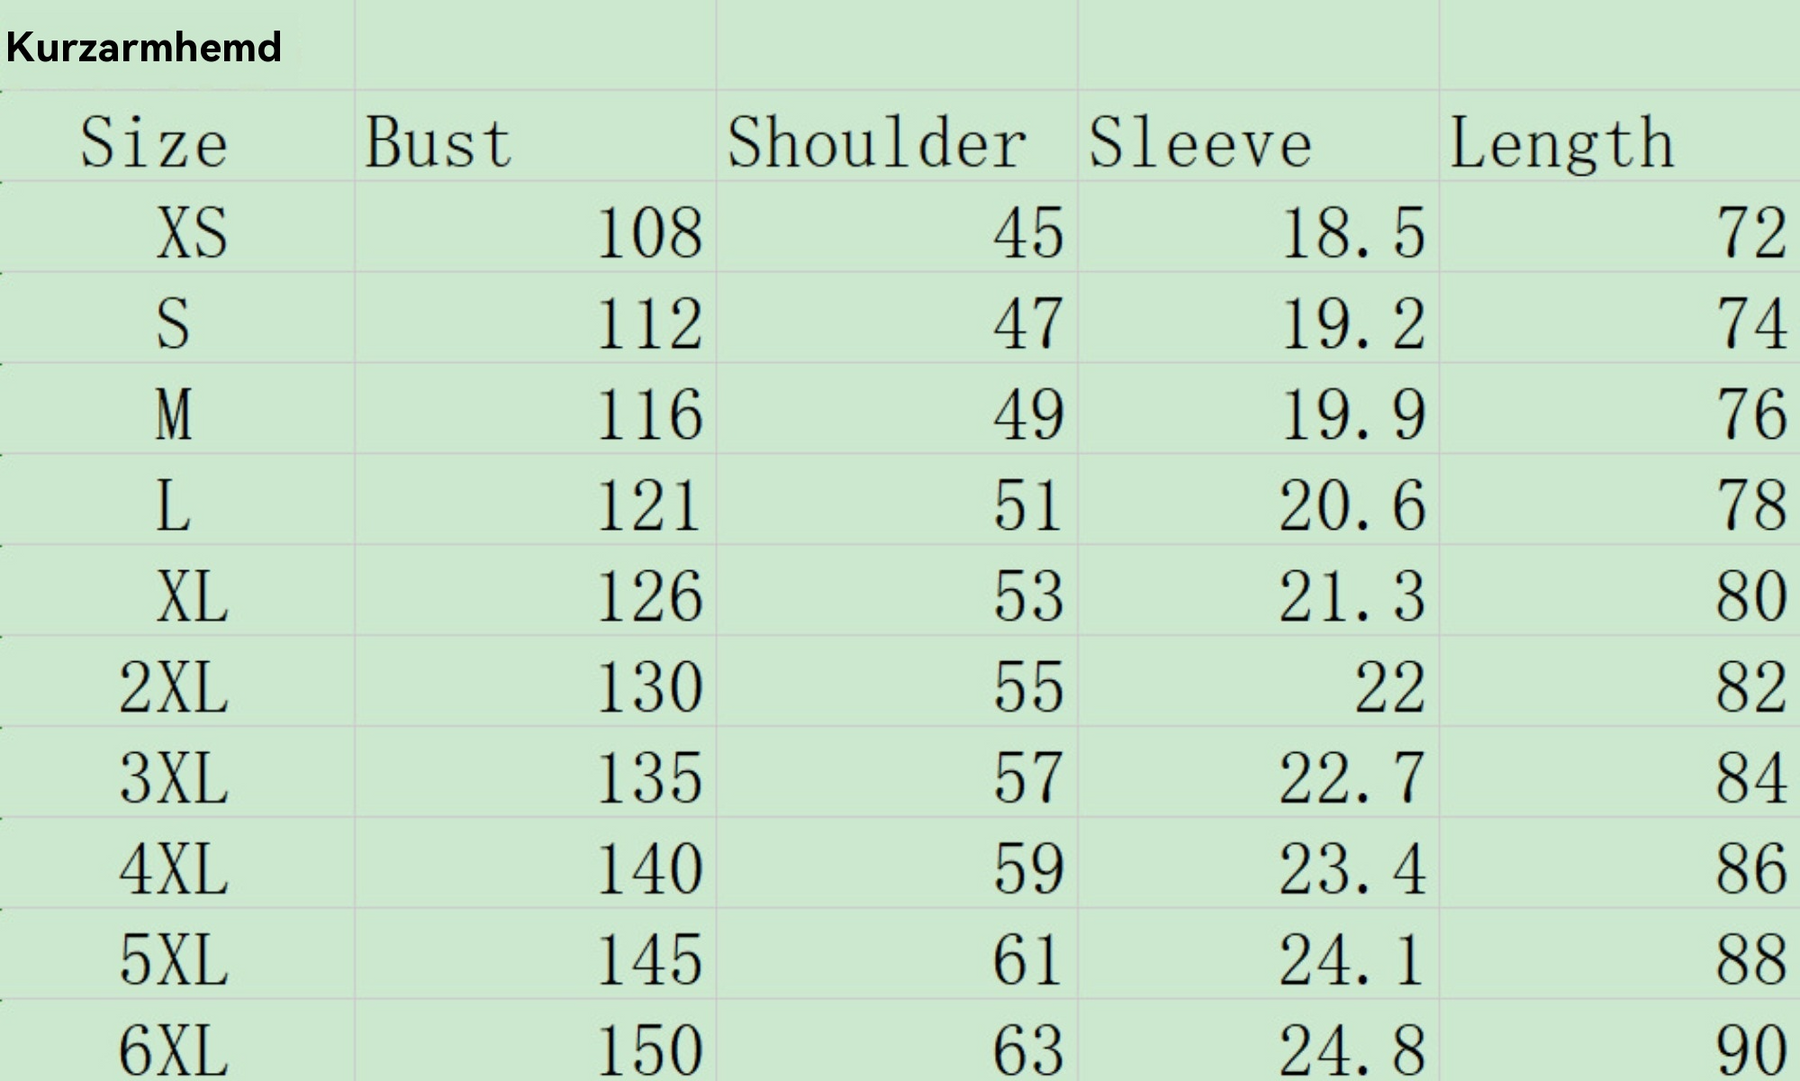
Task: Click the 2XL sleeve value 22
Action: (x=1259, y=682)
